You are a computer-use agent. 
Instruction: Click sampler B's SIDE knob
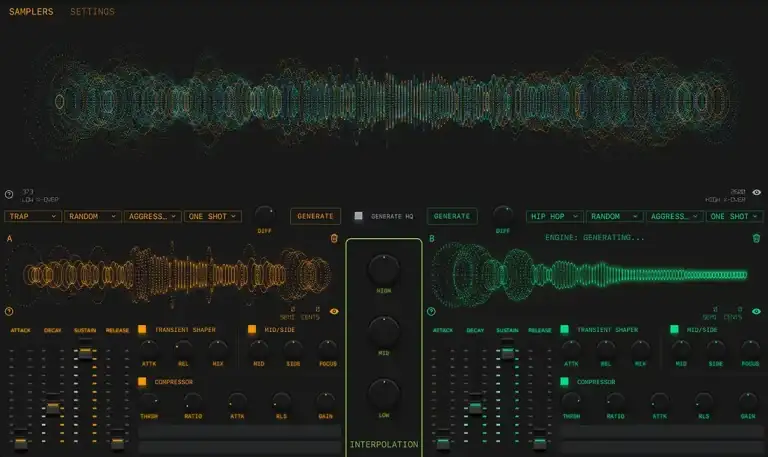[715, 349]
